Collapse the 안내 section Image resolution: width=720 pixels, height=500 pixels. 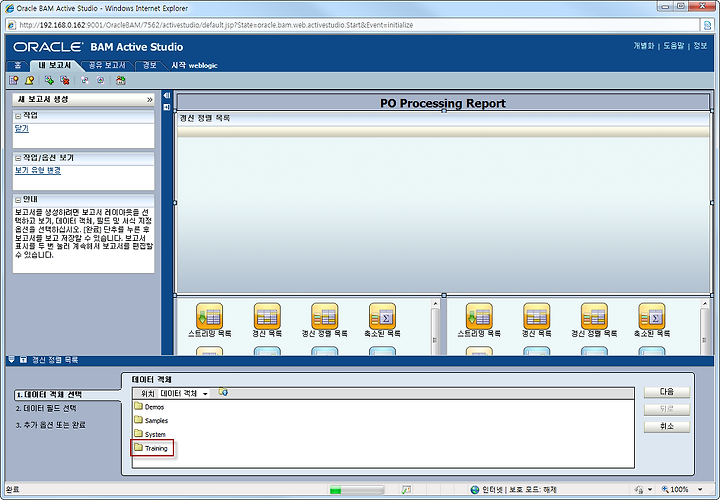[x=18, y=200]
